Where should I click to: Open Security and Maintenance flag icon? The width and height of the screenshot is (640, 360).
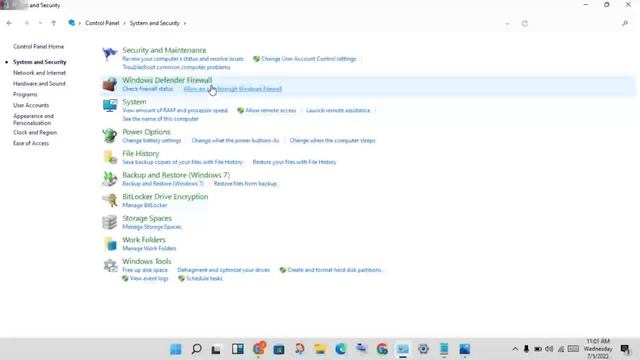109,54
